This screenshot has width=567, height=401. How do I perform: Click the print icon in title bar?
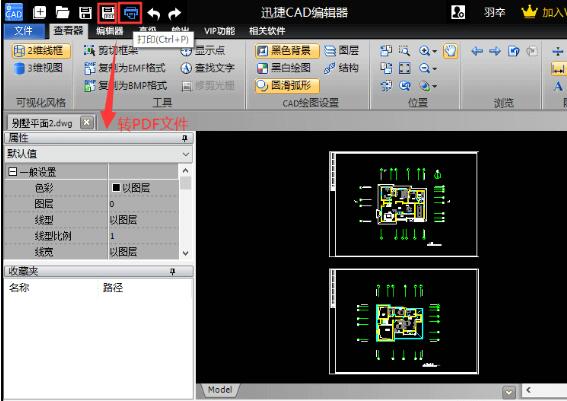point(131,13)
